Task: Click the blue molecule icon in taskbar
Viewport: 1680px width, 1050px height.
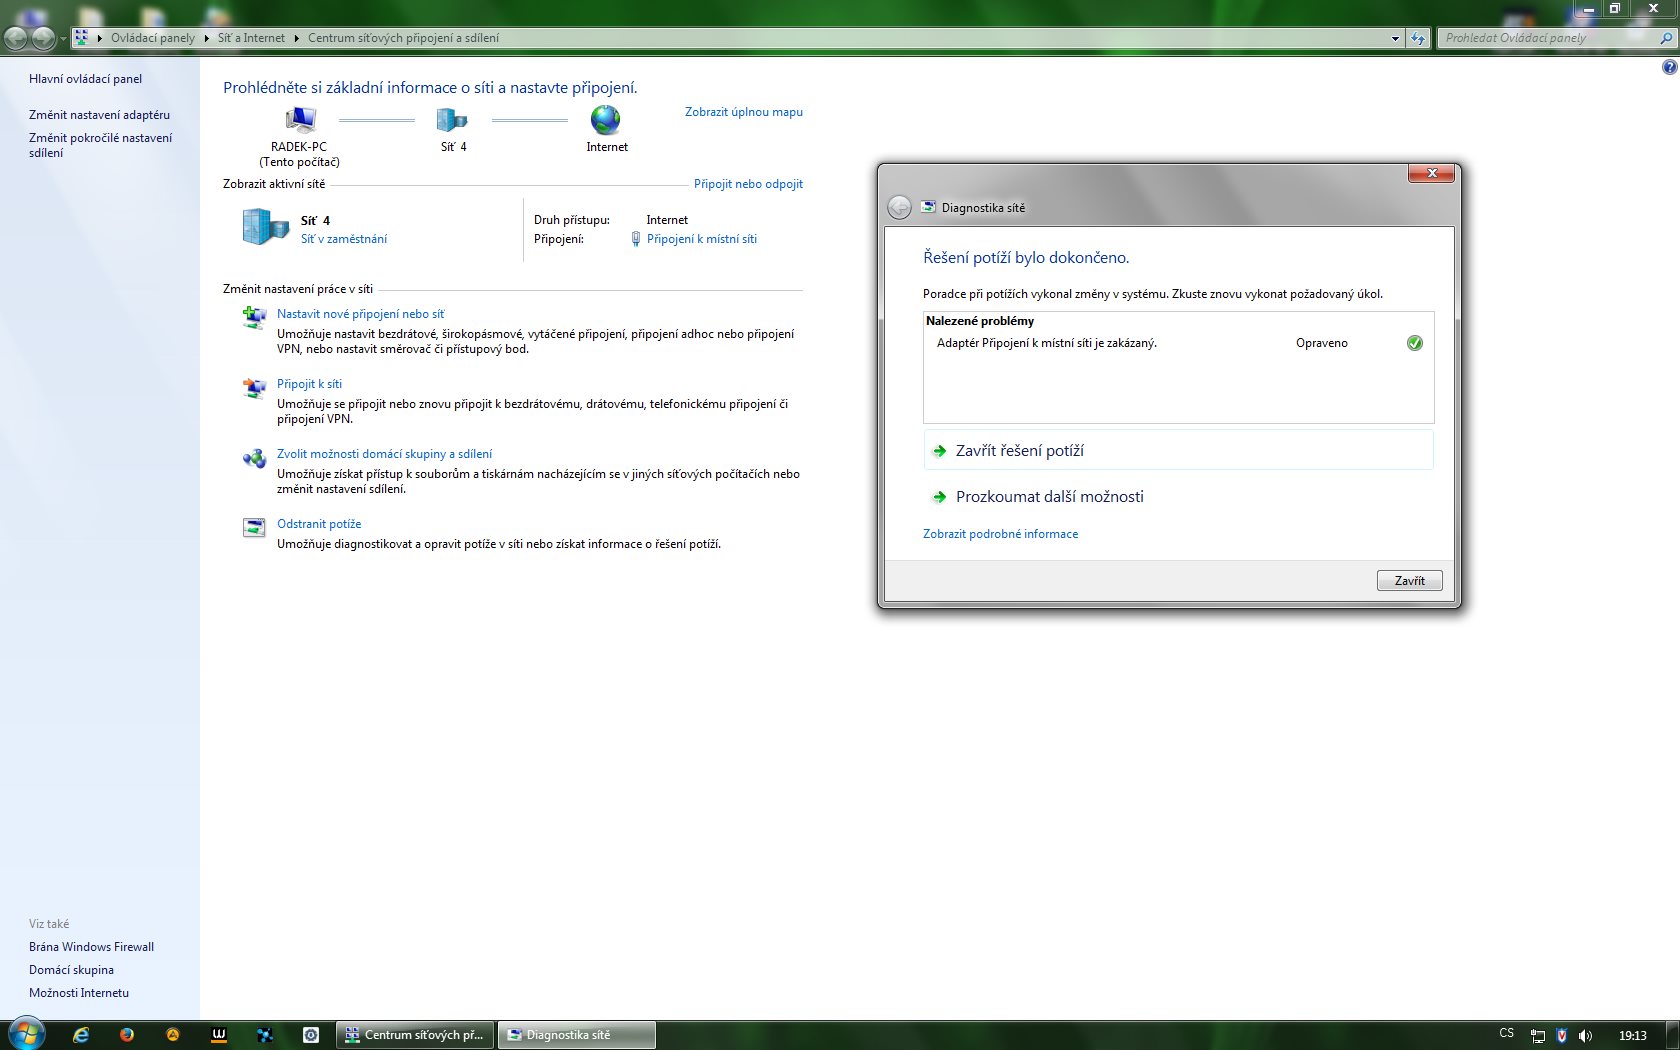Action: [265, 1035]
